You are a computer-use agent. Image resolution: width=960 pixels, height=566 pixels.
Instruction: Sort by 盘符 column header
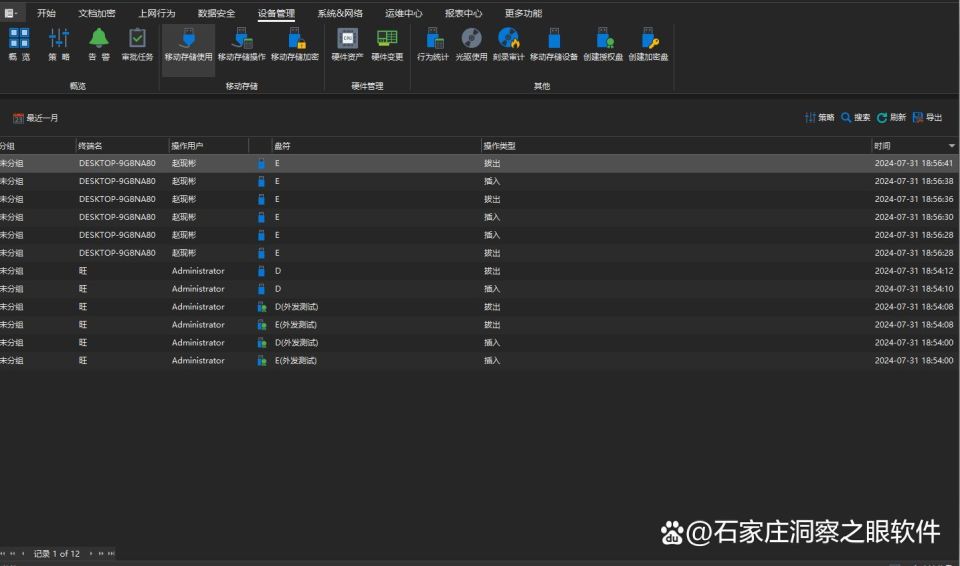coord(376,146)
